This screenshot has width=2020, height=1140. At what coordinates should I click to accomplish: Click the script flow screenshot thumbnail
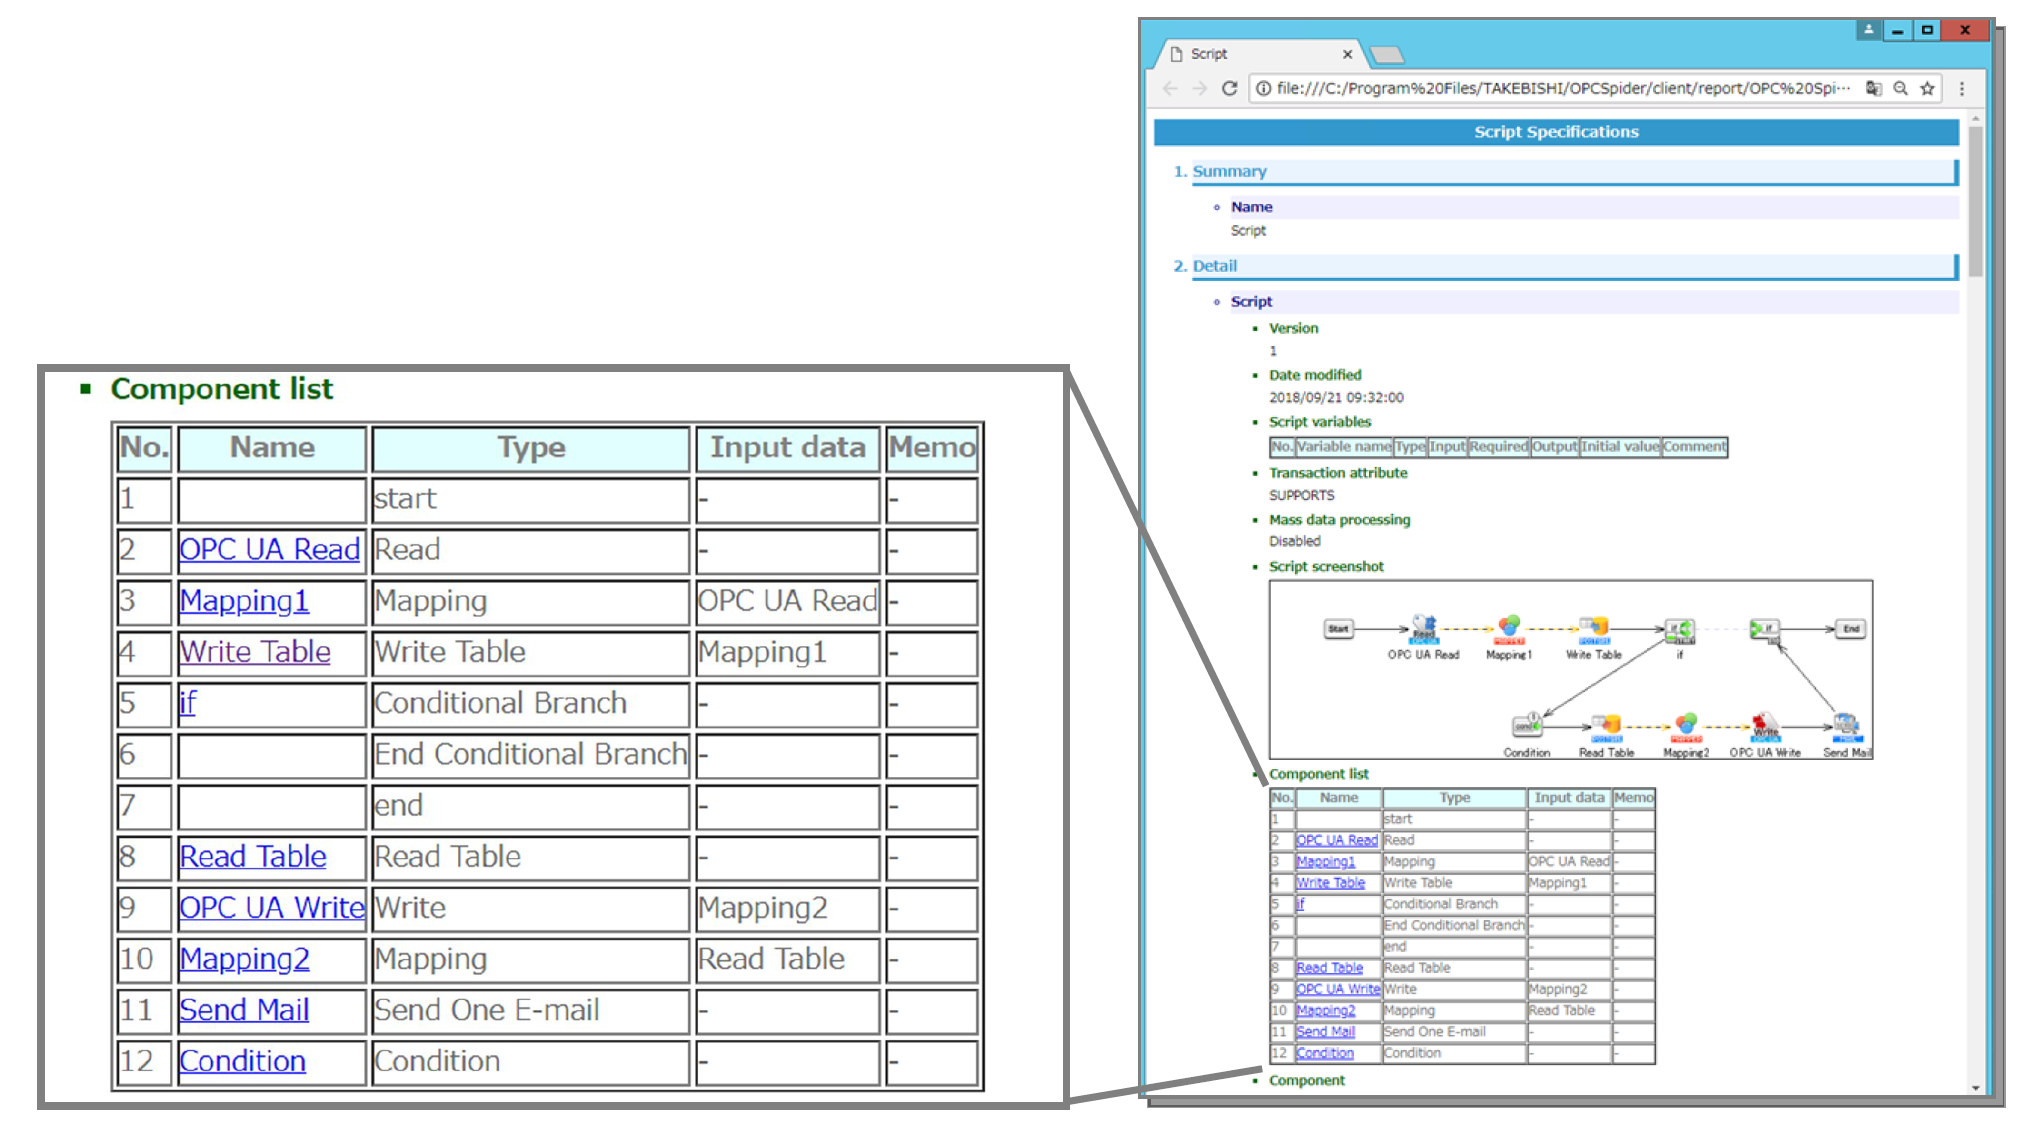[1570, 669]
